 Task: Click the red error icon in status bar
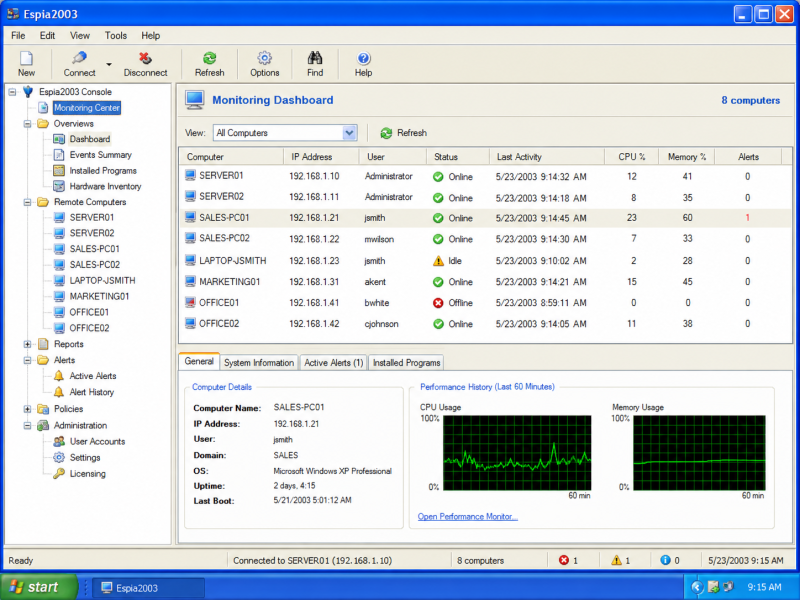pos(563,560)
